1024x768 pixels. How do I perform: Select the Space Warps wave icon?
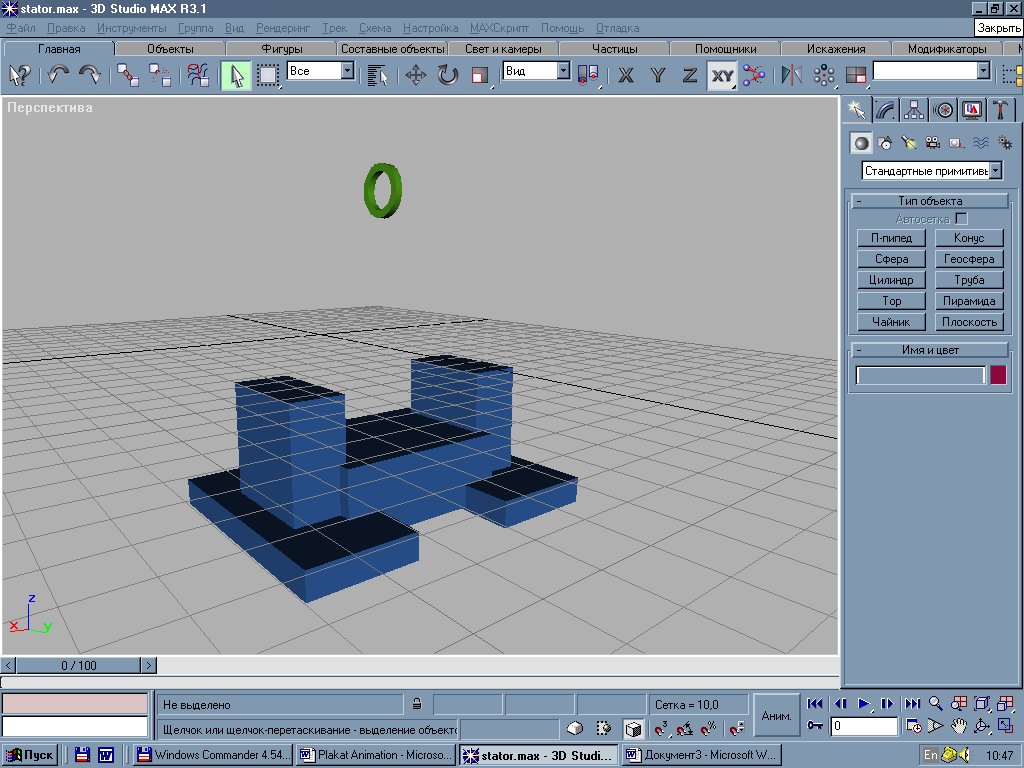pos(981,142)
